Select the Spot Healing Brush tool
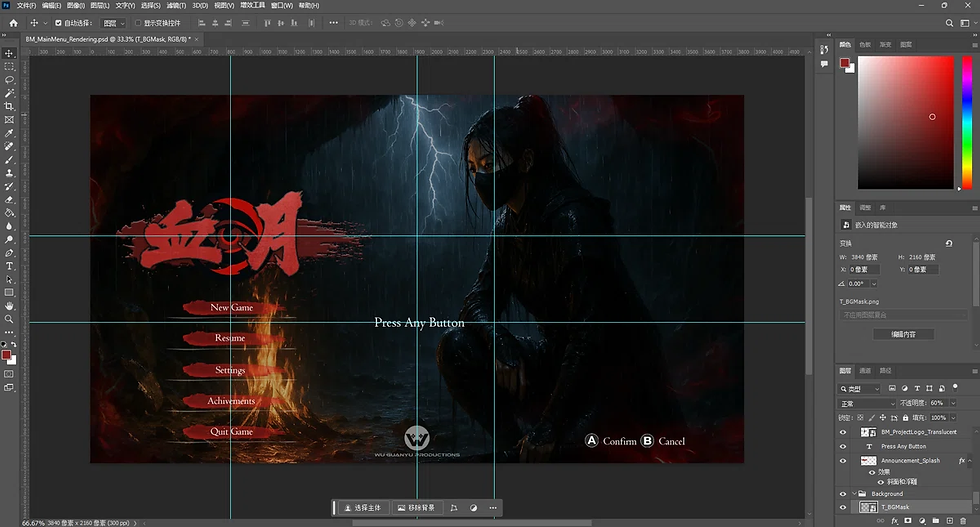Image resolution: width=980 pixels, height=527 pixels. tap(9, 146)
